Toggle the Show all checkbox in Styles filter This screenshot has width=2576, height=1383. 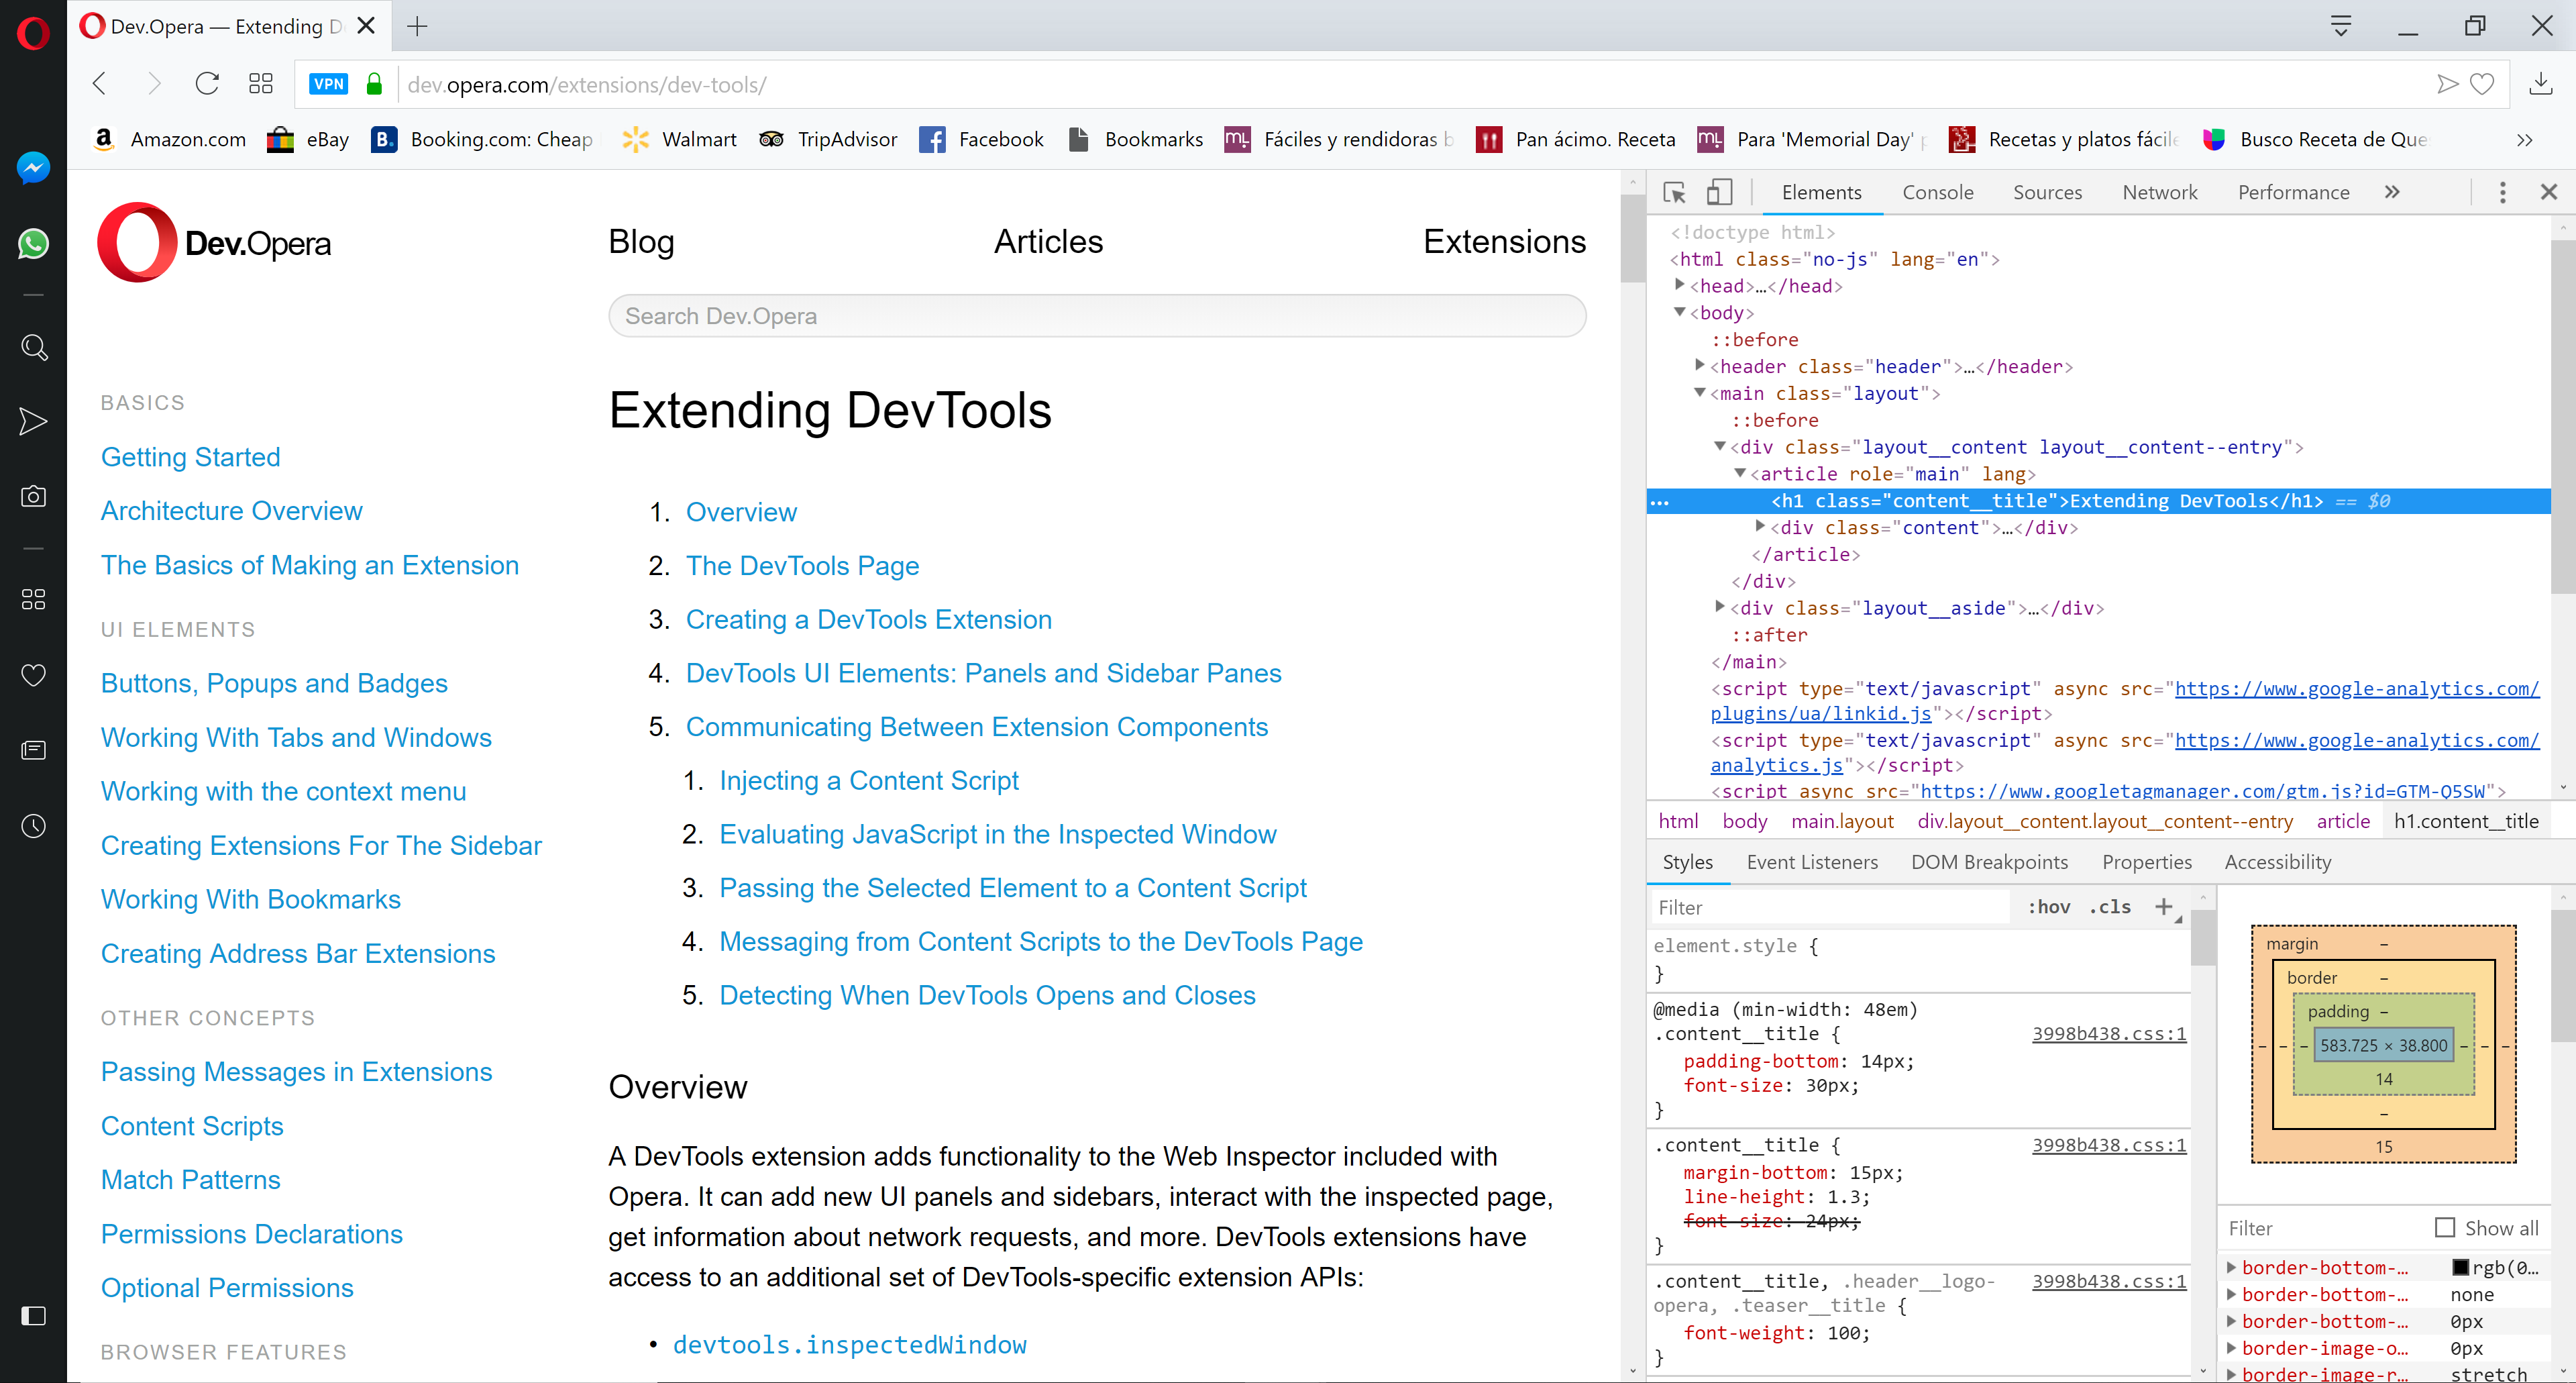(2446, 1227)
